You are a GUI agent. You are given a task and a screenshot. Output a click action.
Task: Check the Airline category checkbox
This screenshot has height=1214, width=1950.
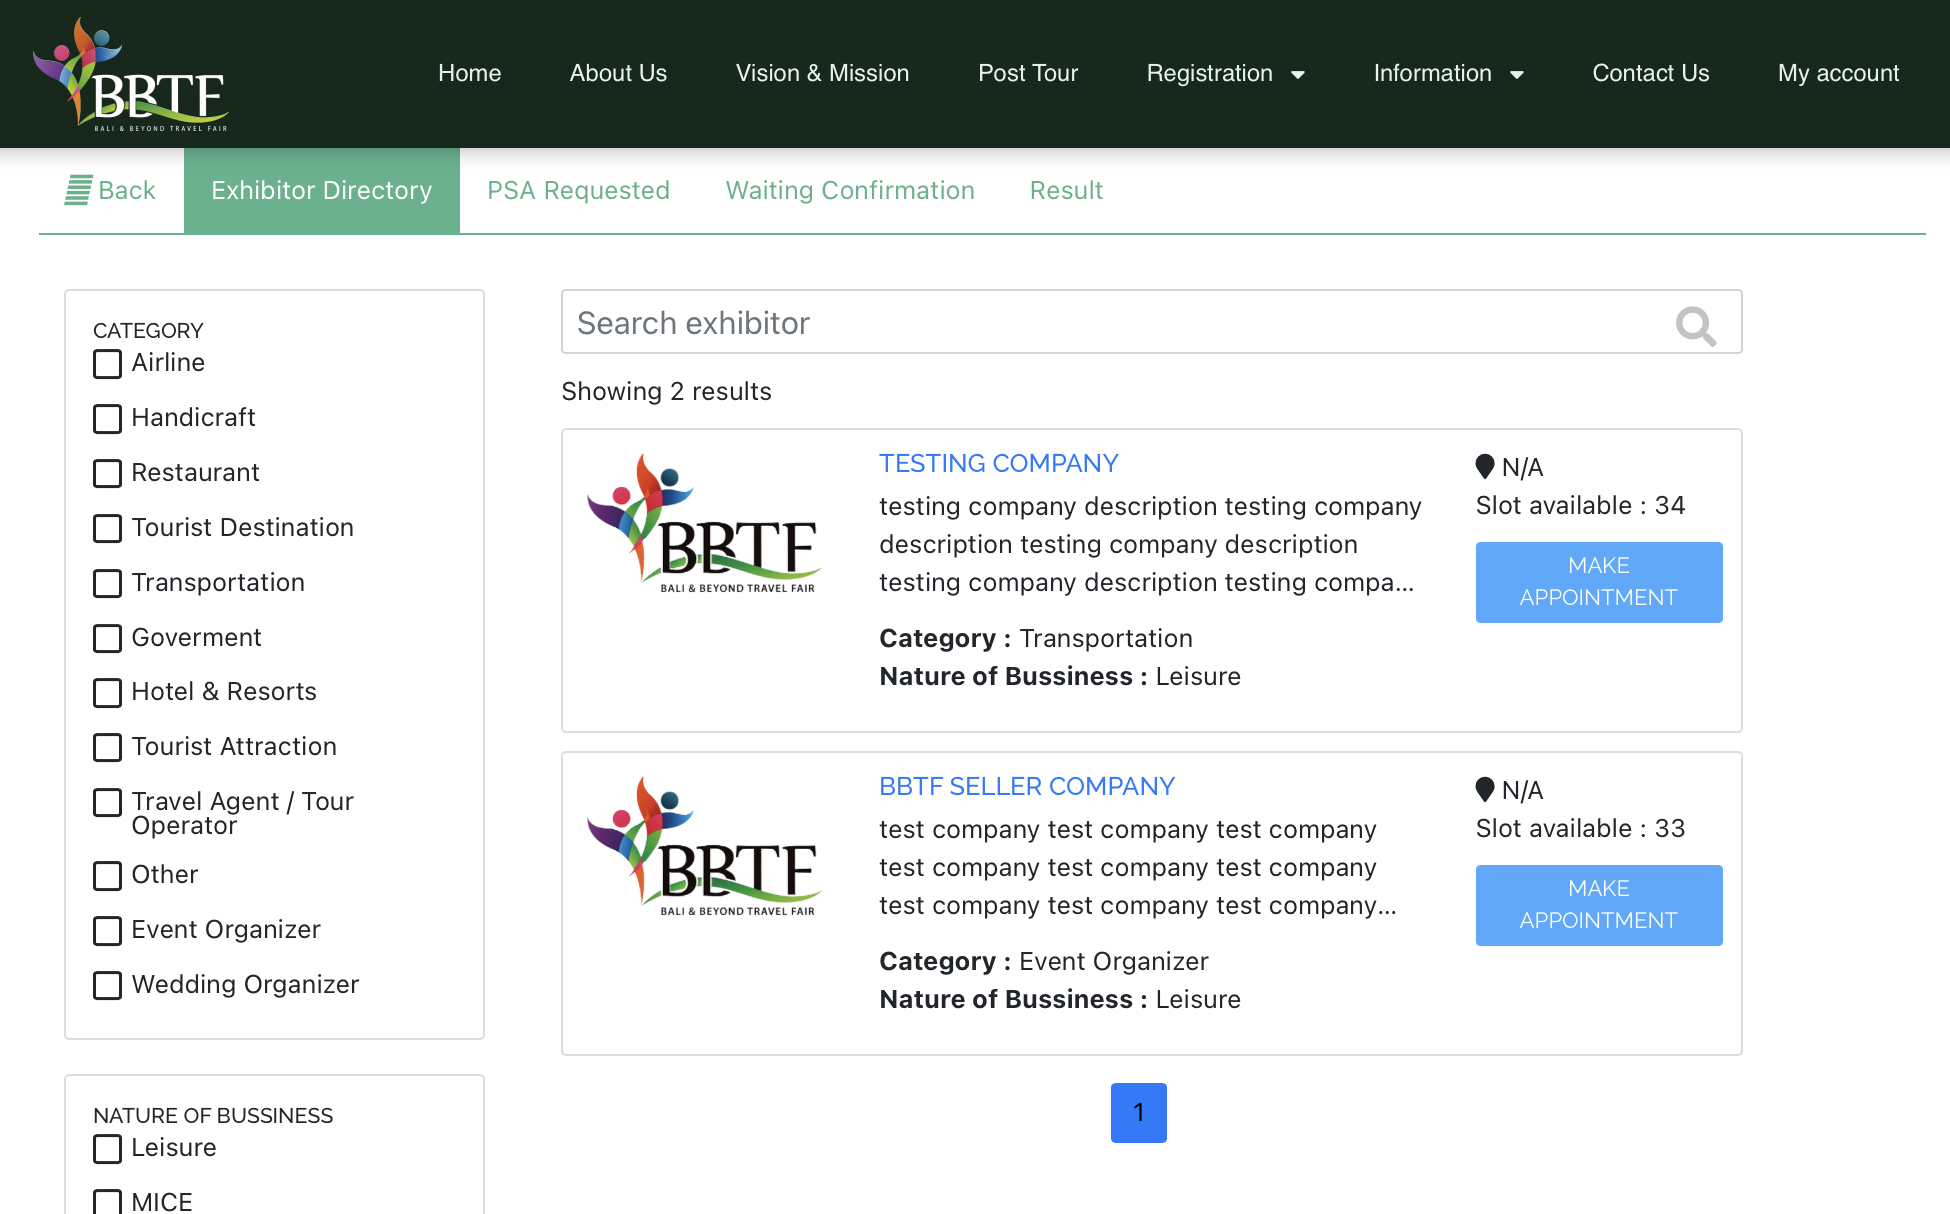coord(107,363)
